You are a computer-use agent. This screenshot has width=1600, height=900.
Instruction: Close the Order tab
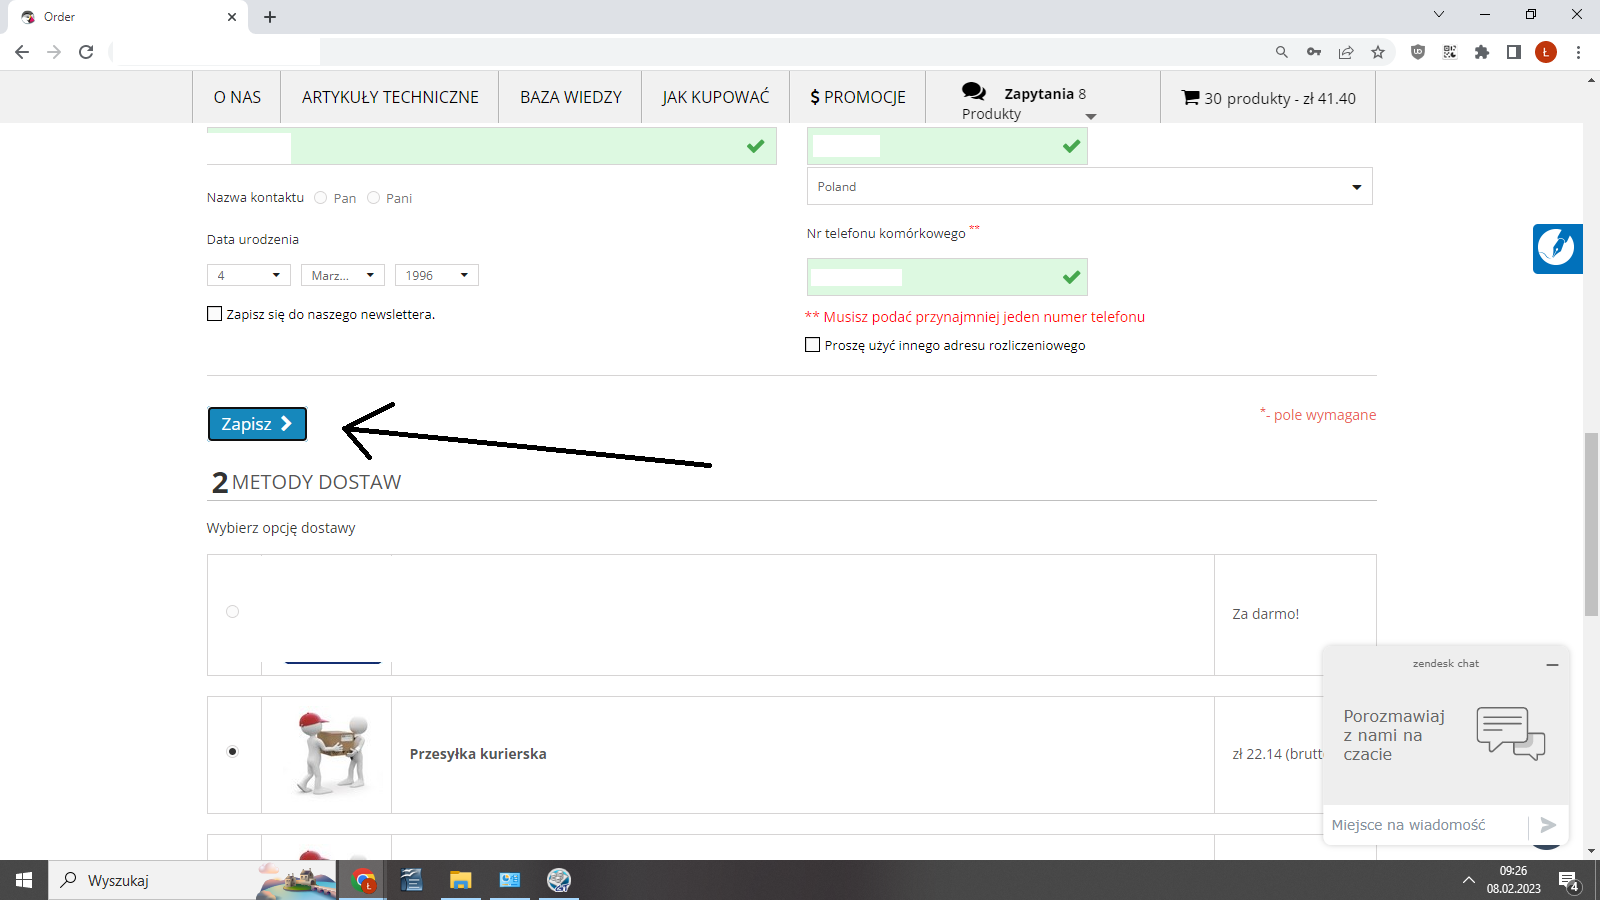232,17
